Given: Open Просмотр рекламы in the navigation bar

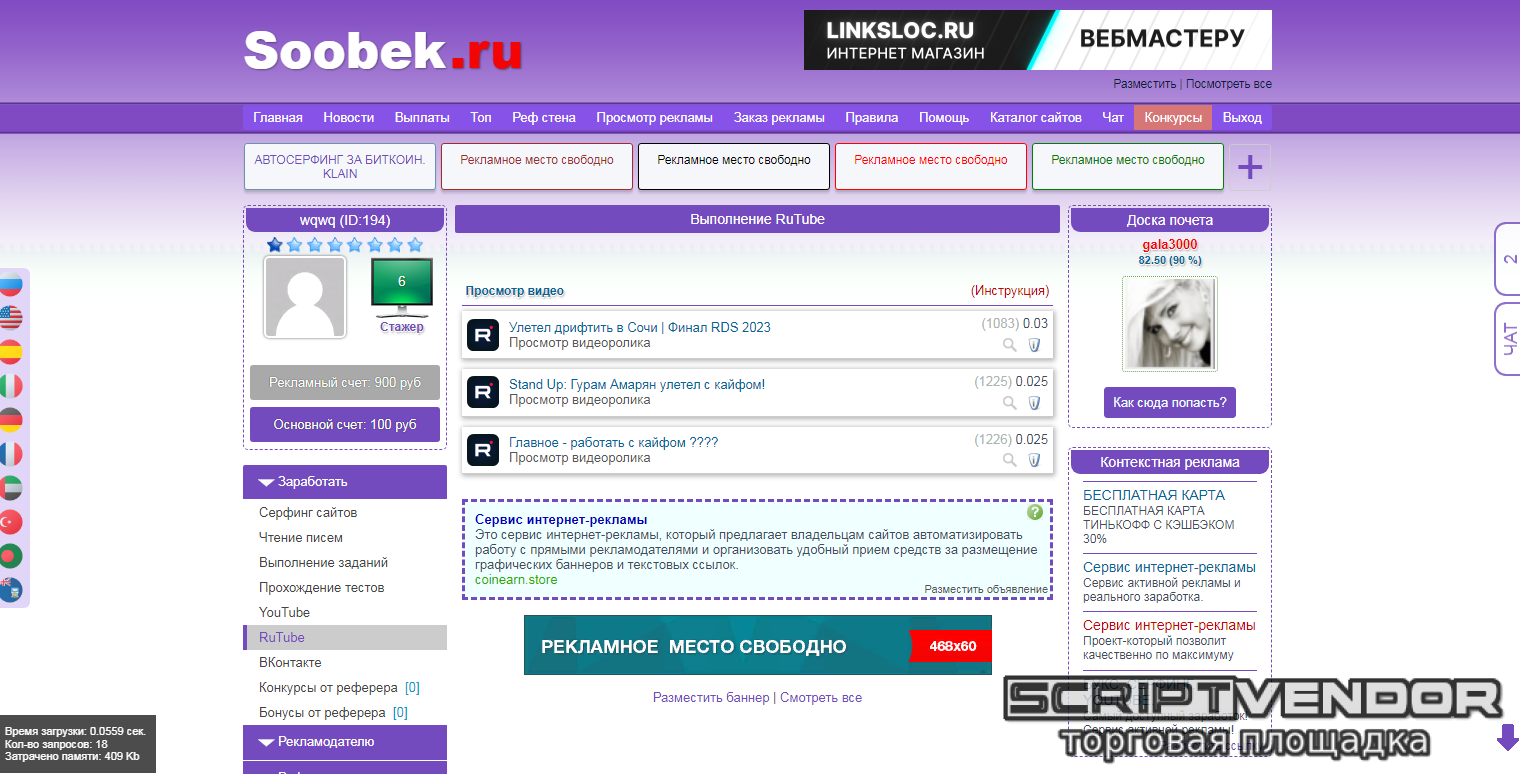Looking at the screenshot, I should (655, 118).
